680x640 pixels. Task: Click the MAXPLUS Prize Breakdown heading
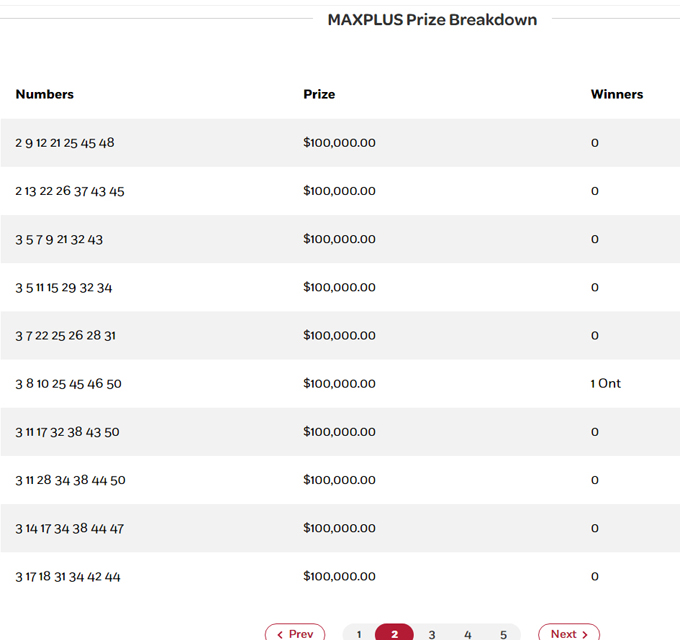432,20
